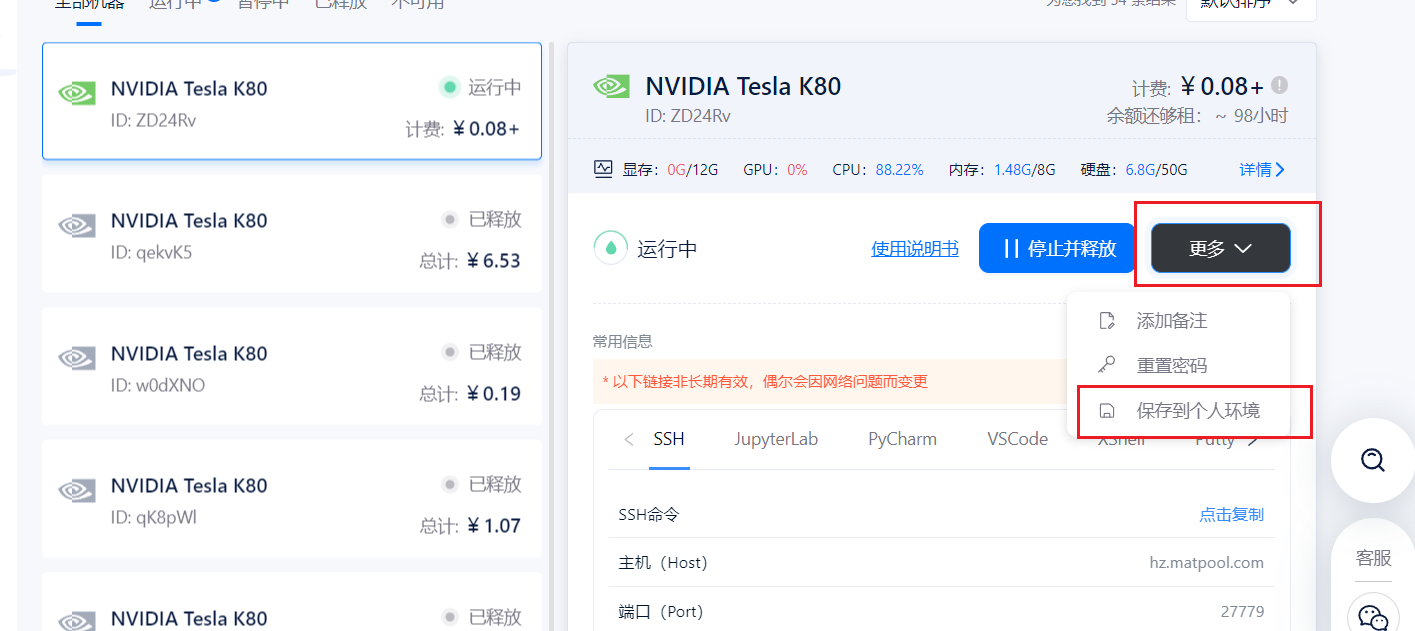Click the green running status droplet icon
The width and height of the screenshot is (1415, 631).
(x=610, y=248)
